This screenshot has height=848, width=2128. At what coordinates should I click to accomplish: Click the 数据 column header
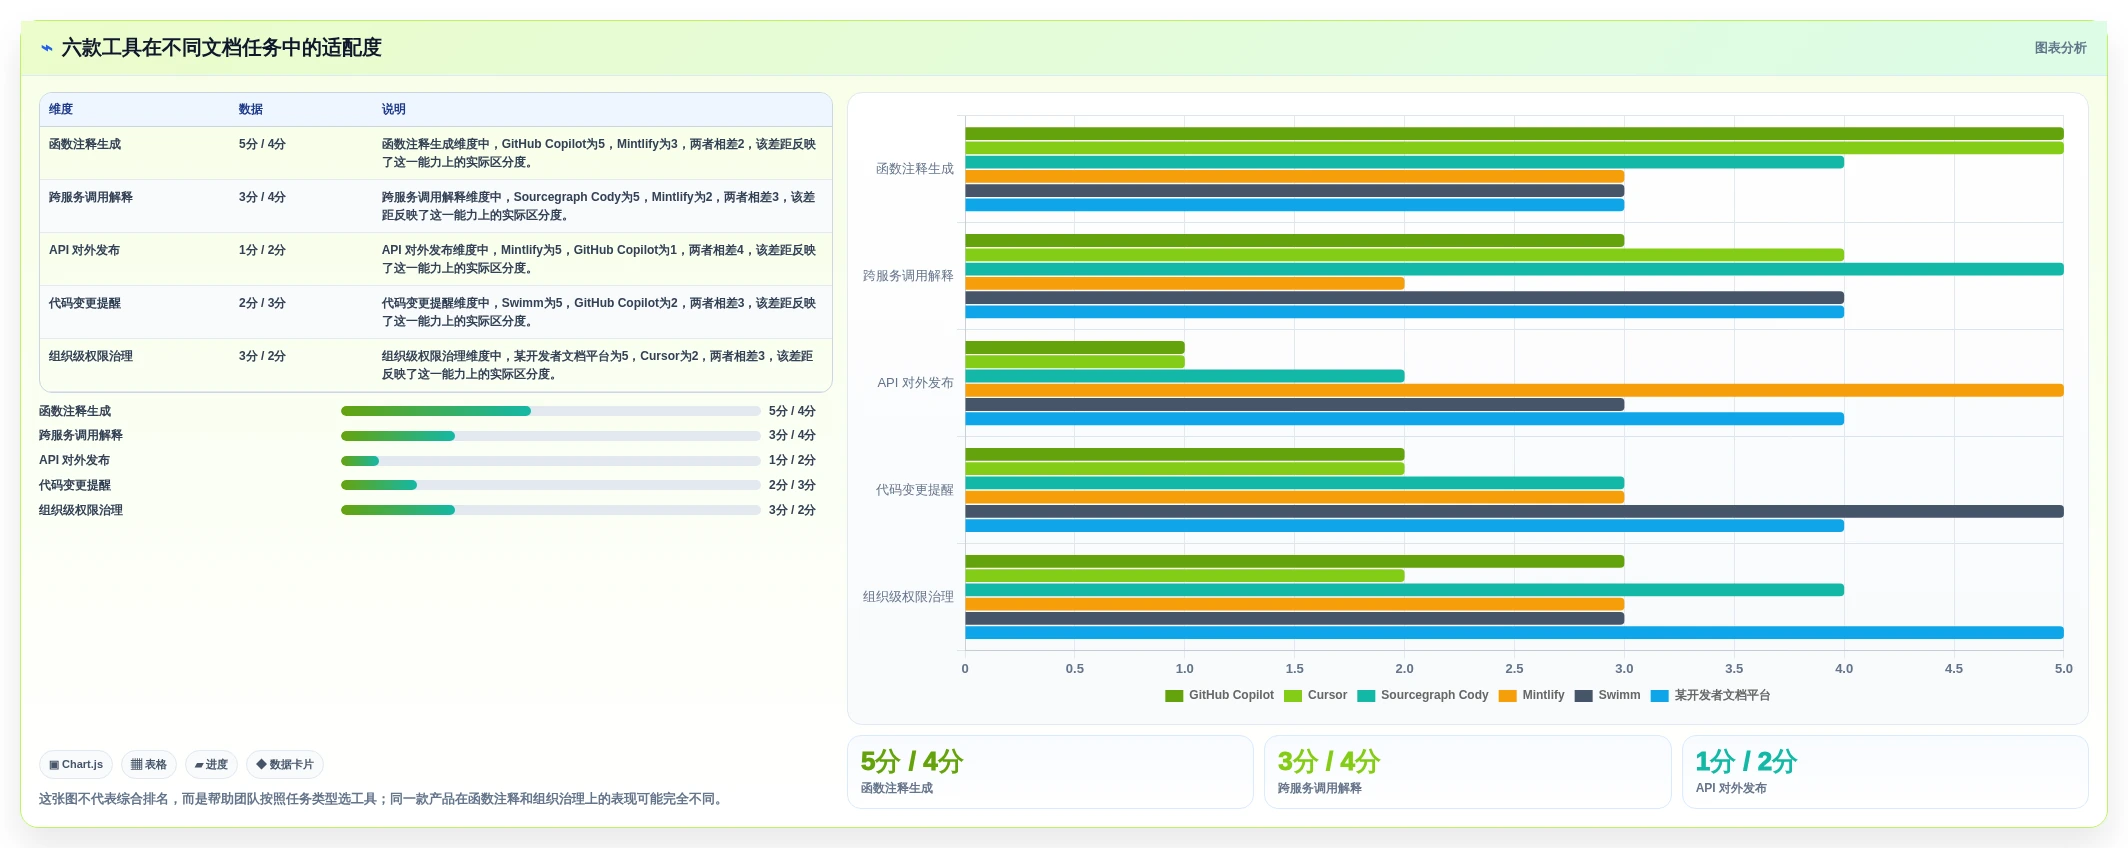click(x=251, y=110)
